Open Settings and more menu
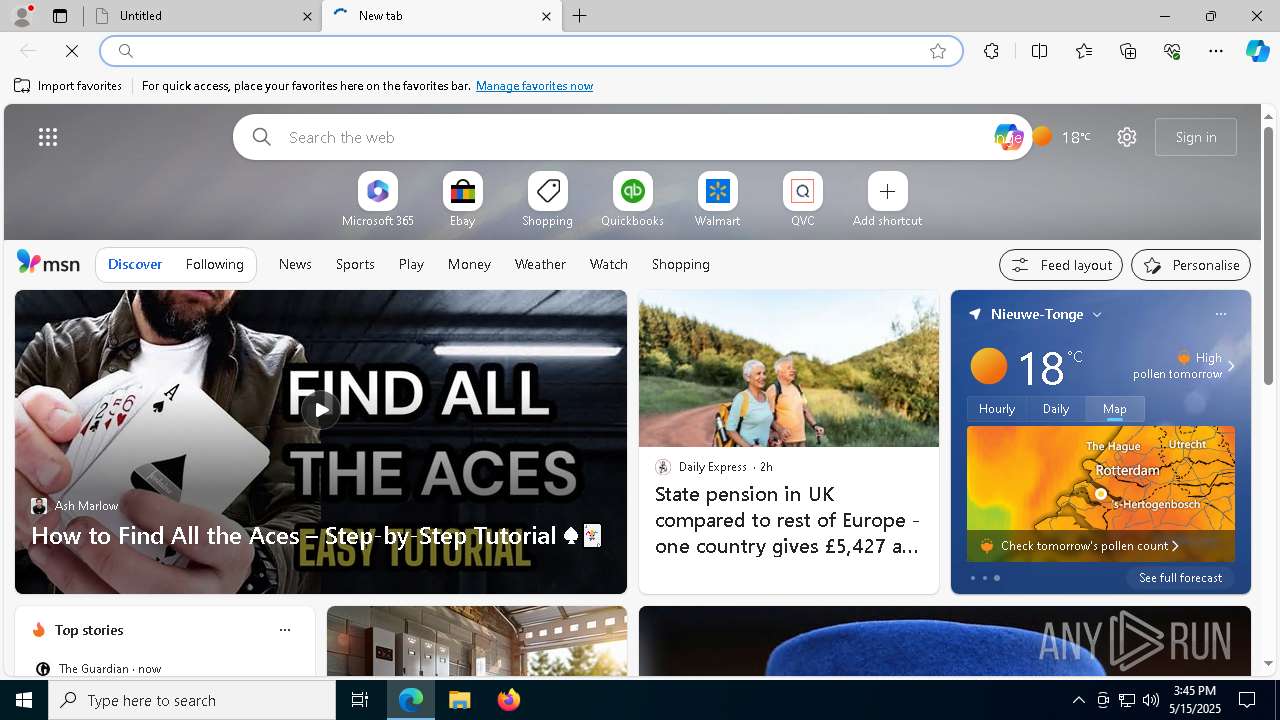 [x=1216, y=51]
